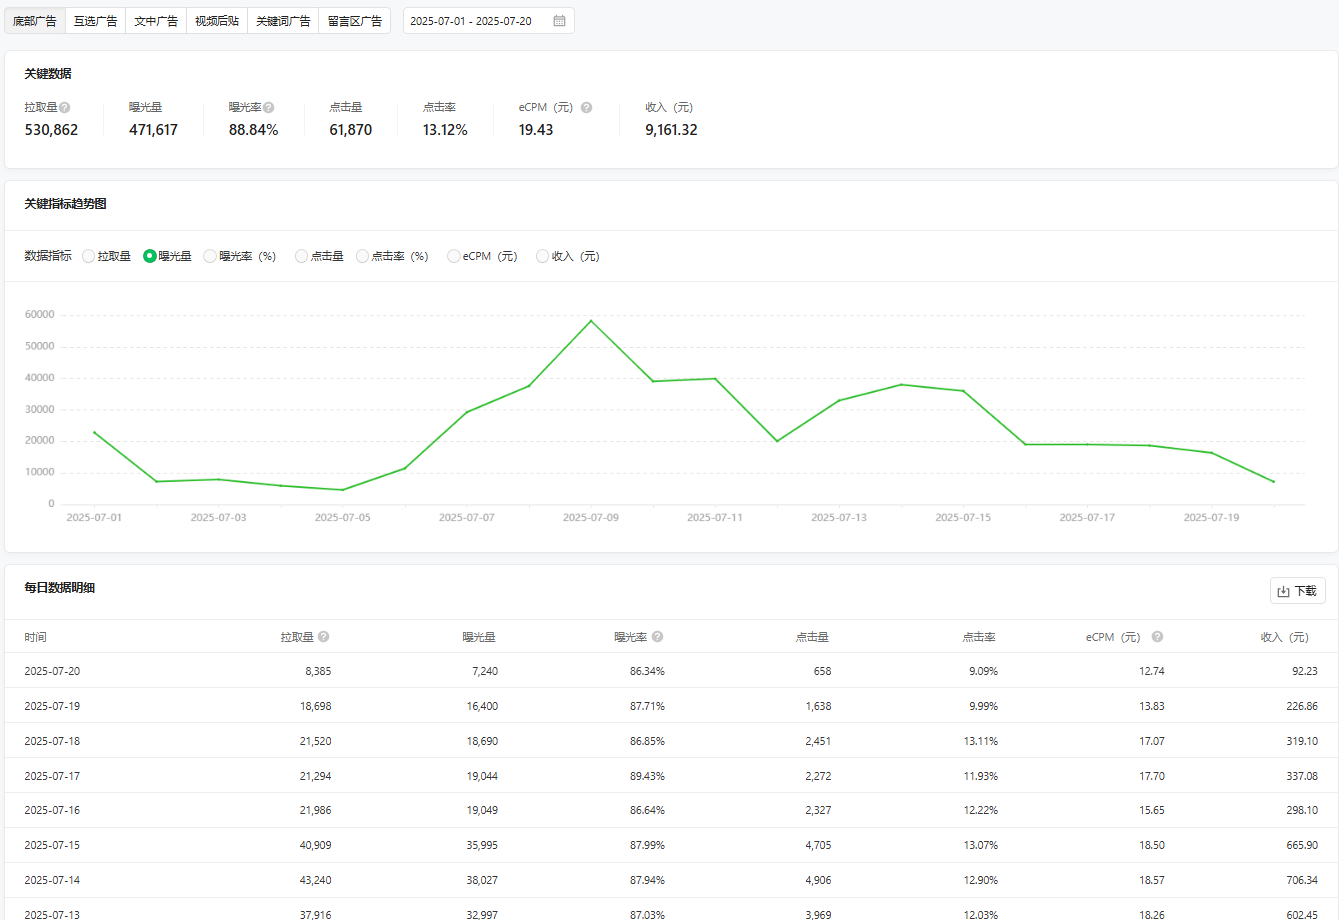Screen dimensions: 1339x920
Task: Click the 706.34 收入 cell
Action: point(1302,880)
